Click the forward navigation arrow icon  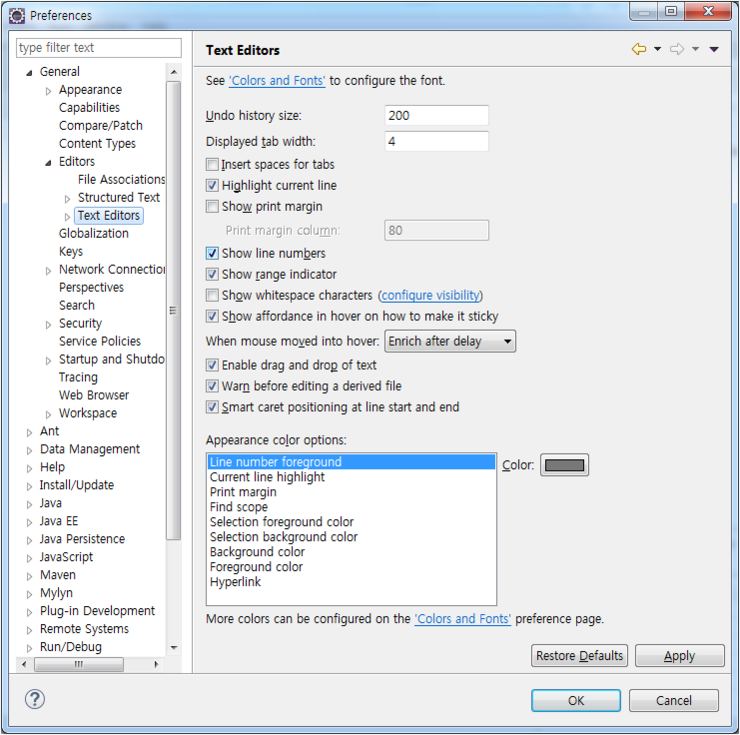coord(677,49)
